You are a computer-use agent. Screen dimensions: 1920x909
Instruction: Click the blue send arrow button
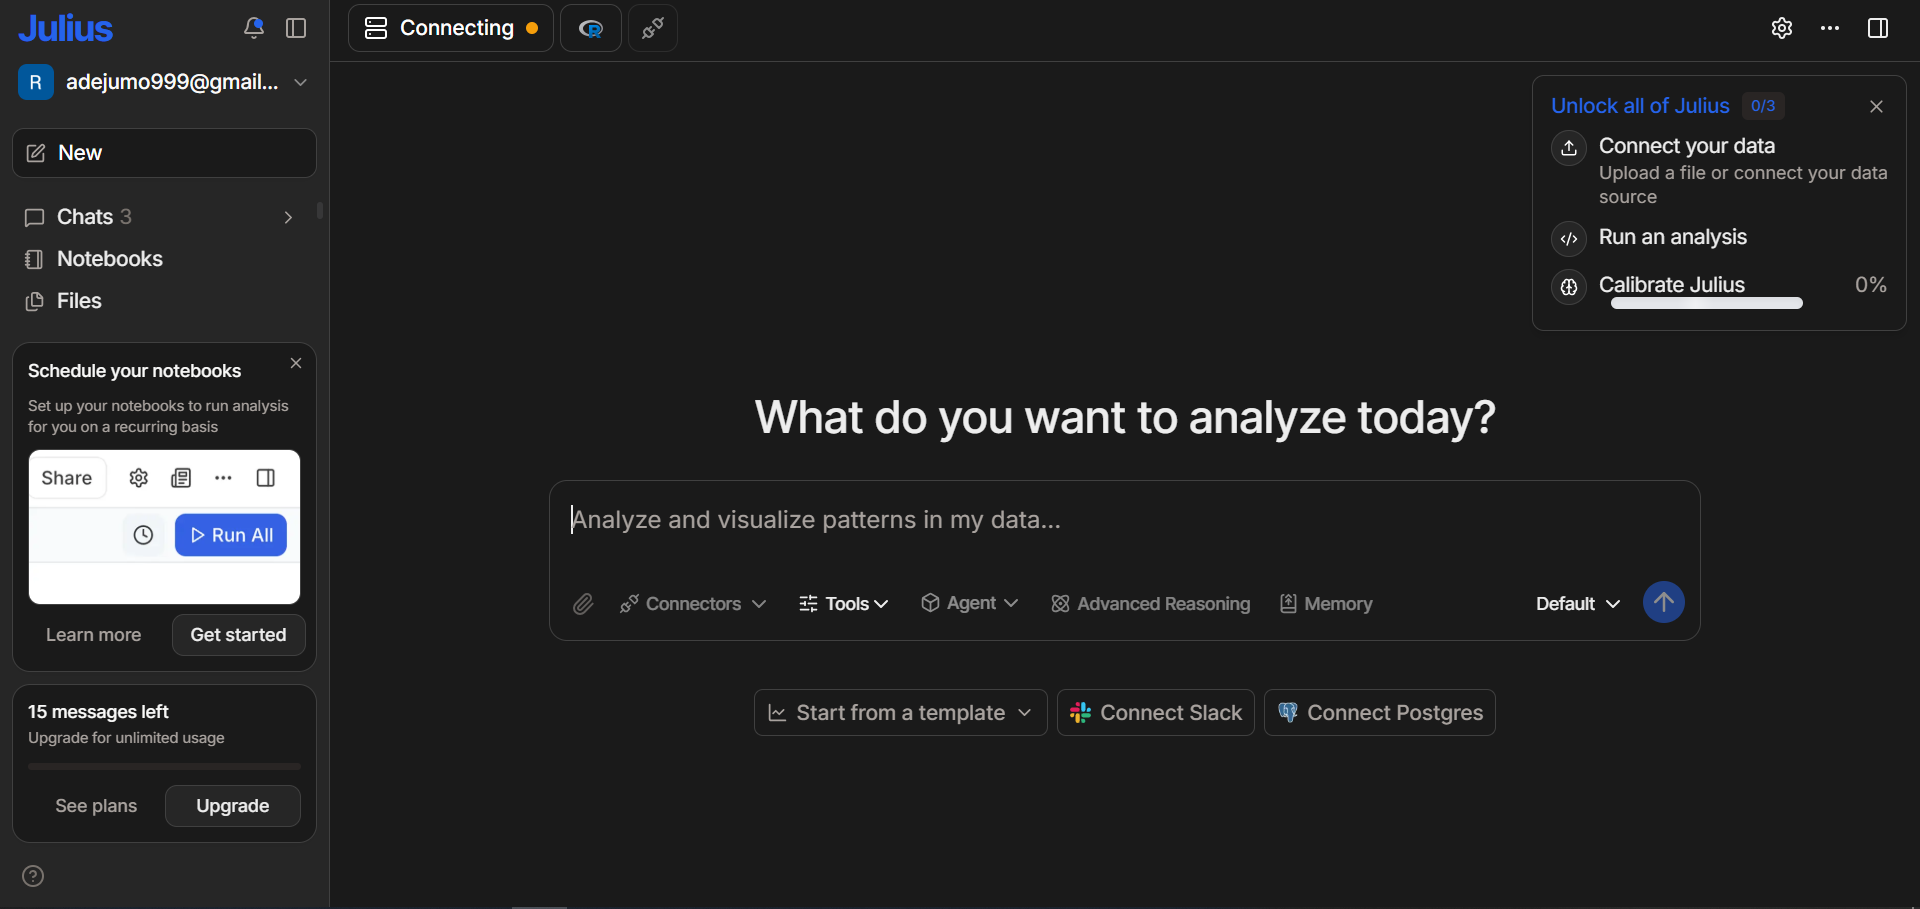click(x=1663, y=603)
